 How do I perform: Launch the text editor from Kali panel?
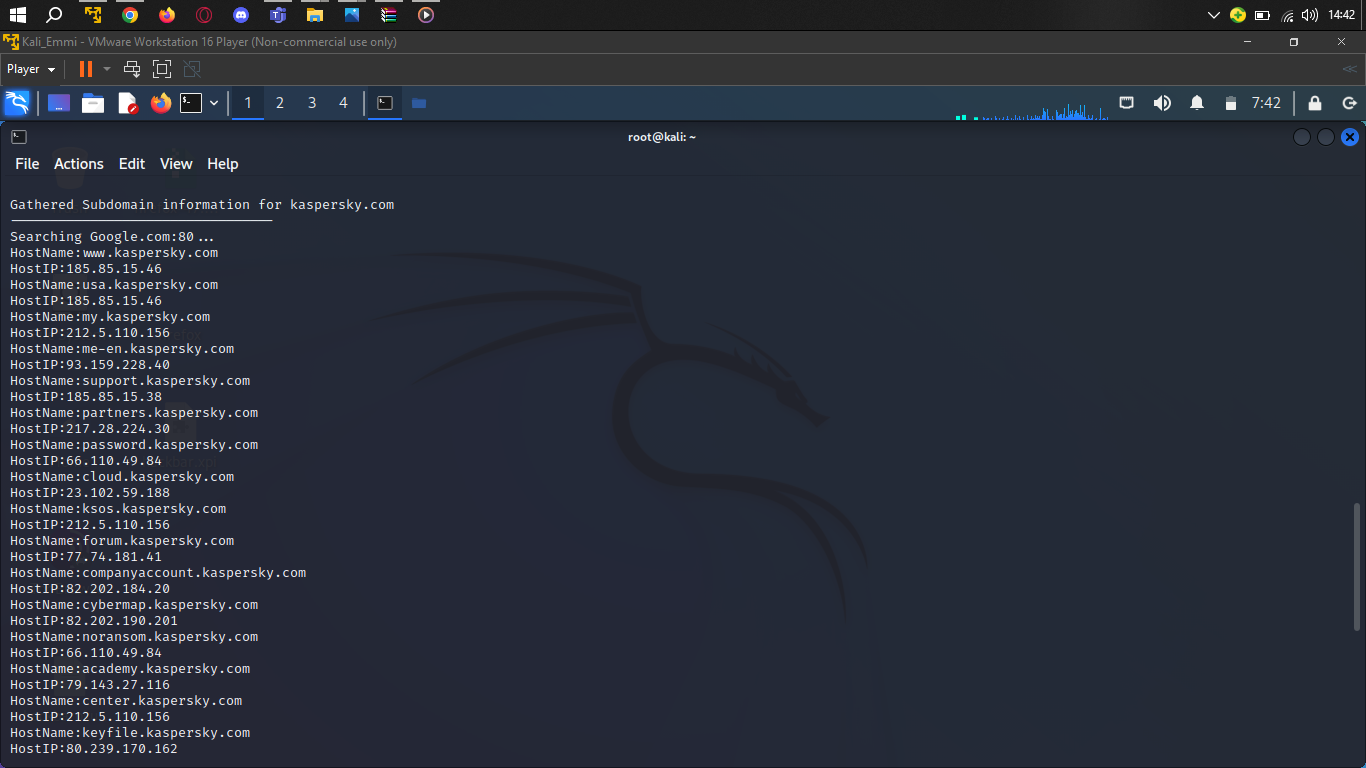coord(127,103)
